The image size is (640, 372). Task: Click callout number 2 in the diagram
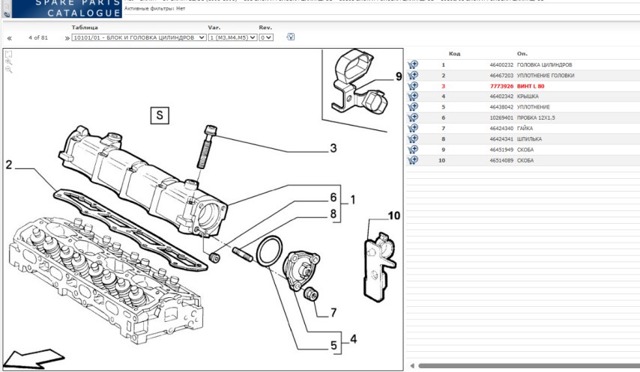tap(9, 165)
